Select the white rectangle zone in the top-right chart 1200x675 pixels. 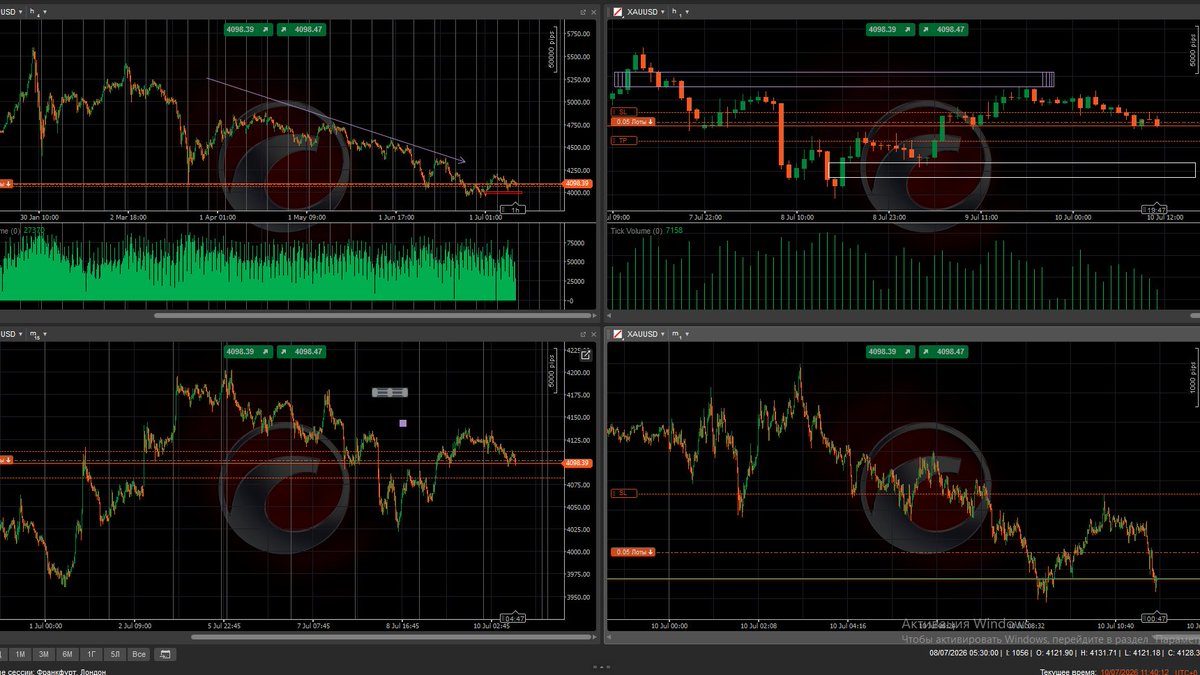pyautogui.click(x=1012, y=170)
